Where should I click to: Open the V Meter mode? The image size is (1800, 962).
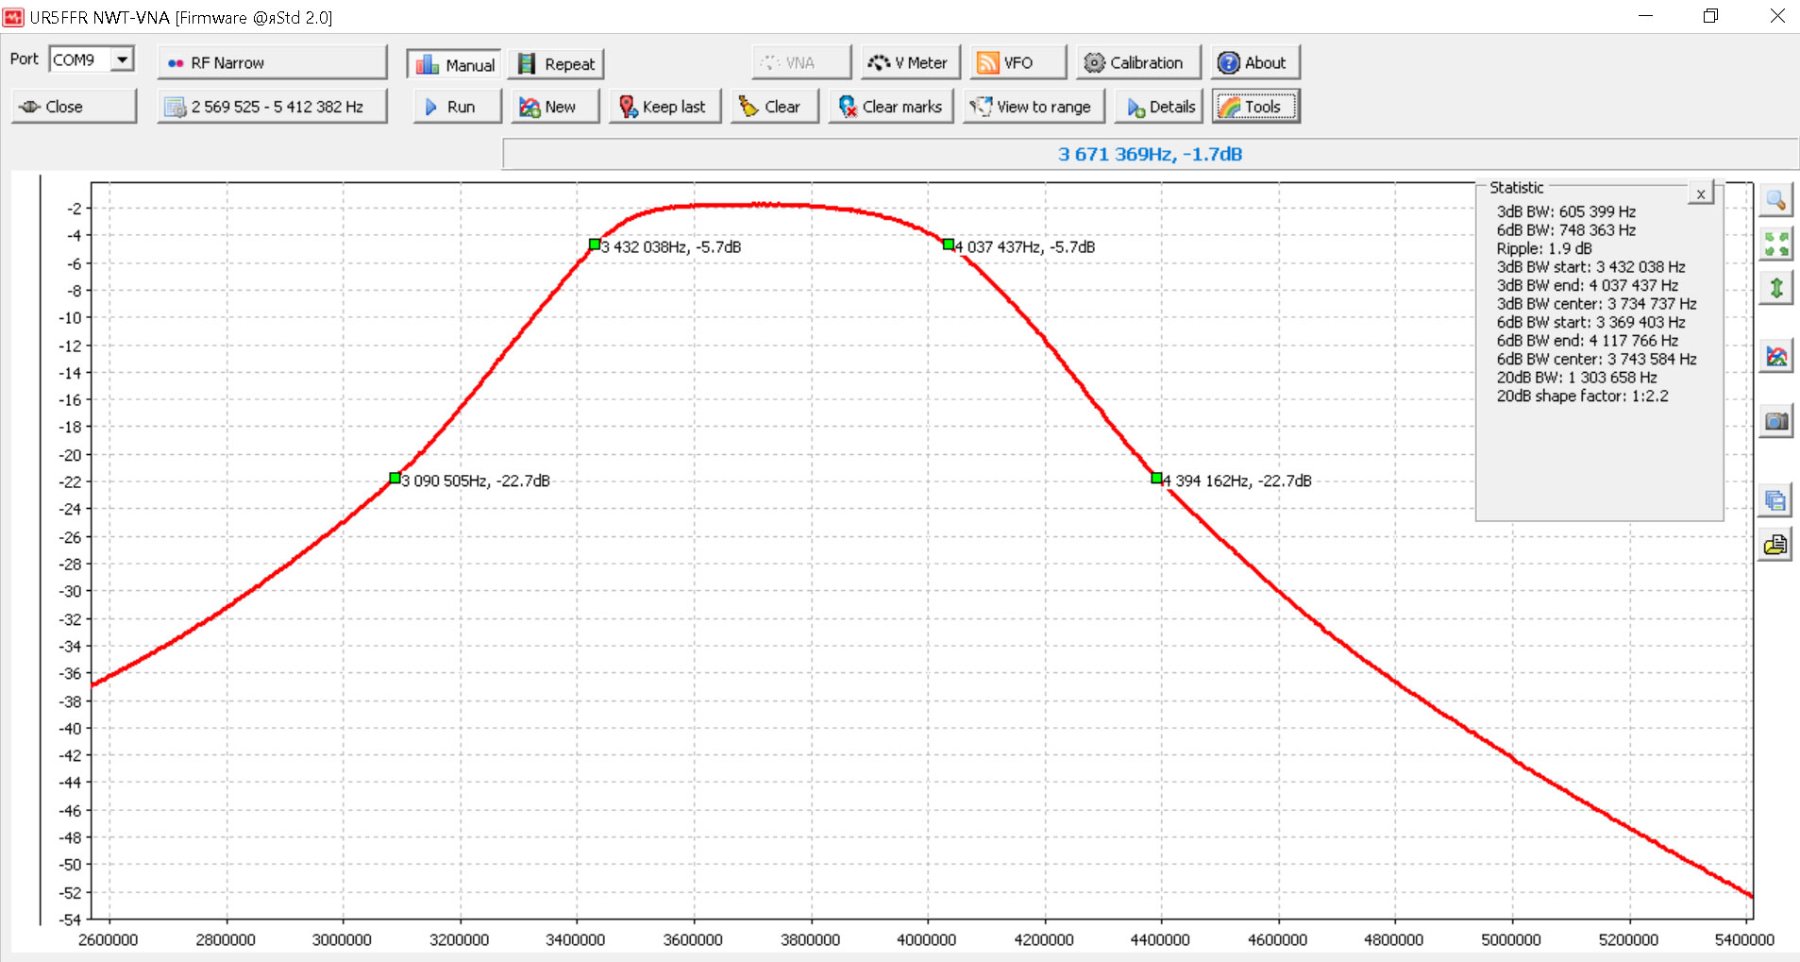pyautogui.click(x=909, y=63)
